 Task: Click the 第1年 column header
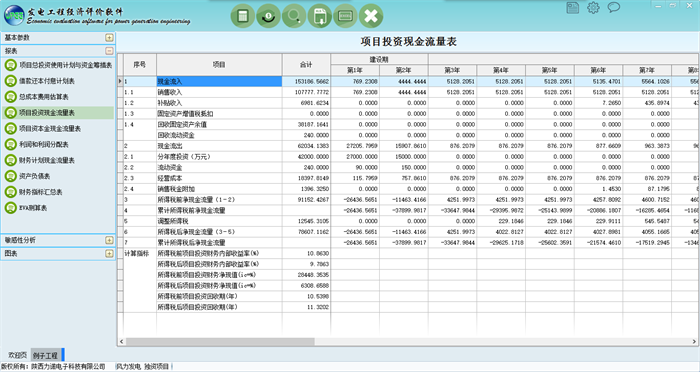click(x=355, y=70)
